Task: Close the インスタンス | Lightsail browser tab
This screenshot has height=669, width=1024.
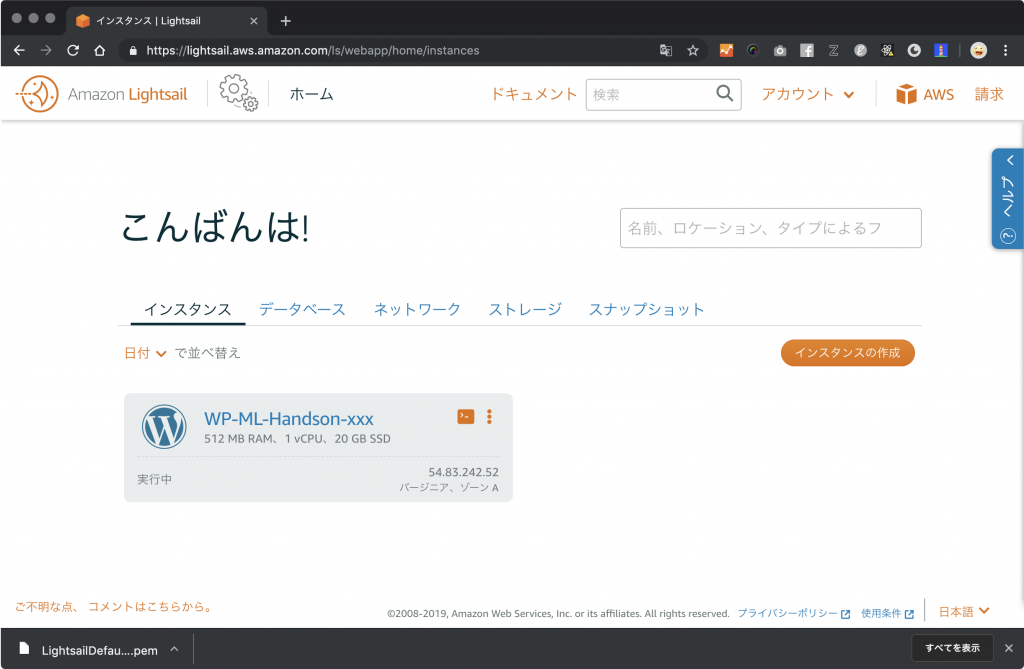Action: 254,21
